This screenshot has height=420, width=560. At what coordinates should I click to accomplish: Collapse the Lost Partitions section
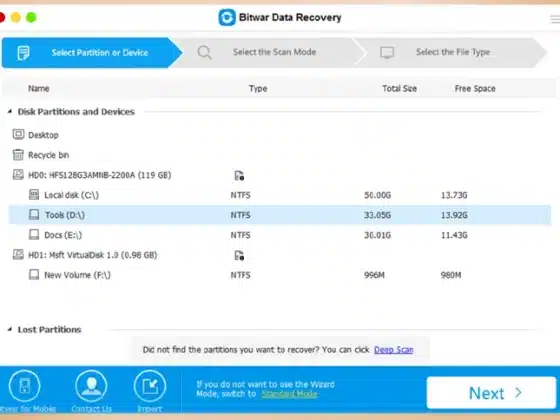10,329
